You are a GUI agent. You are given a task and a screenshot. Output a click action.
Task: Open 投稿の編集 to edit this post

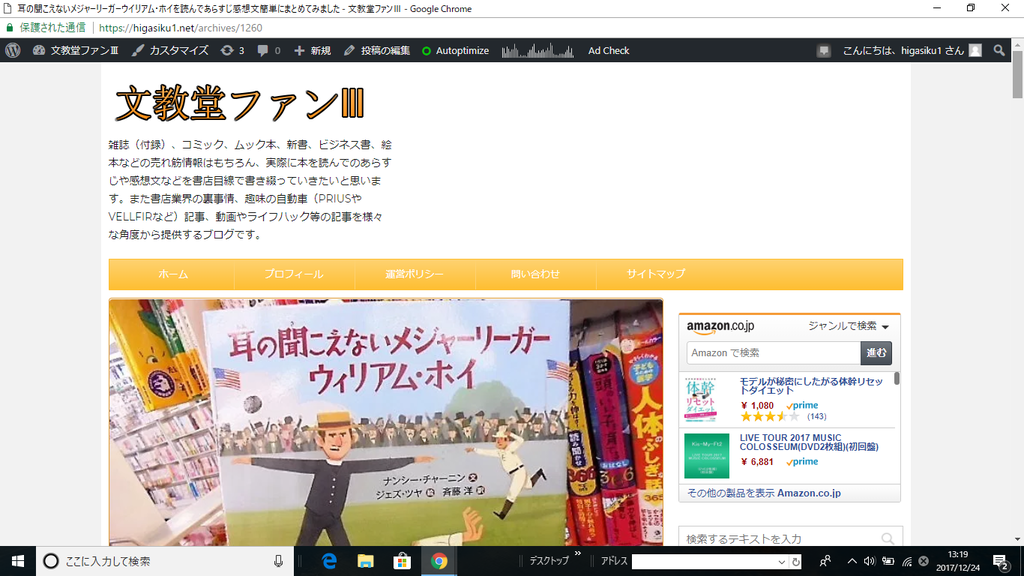pos(377,50)
